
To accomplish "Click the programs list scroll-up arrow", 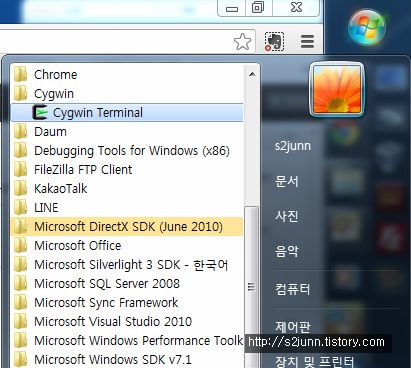I will pyautogui.click(x=252, y=74).
